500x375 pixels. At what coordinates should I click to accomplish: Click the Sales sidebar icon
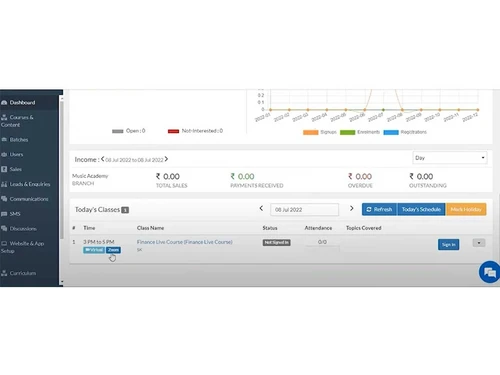[x=4, y=169]
